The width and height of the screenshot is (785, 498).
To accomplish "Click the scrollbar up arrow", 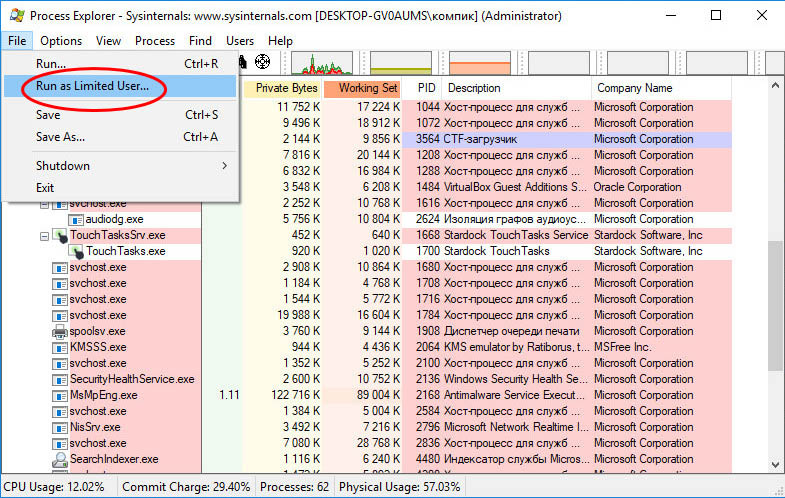I will (x=775, y=86).
